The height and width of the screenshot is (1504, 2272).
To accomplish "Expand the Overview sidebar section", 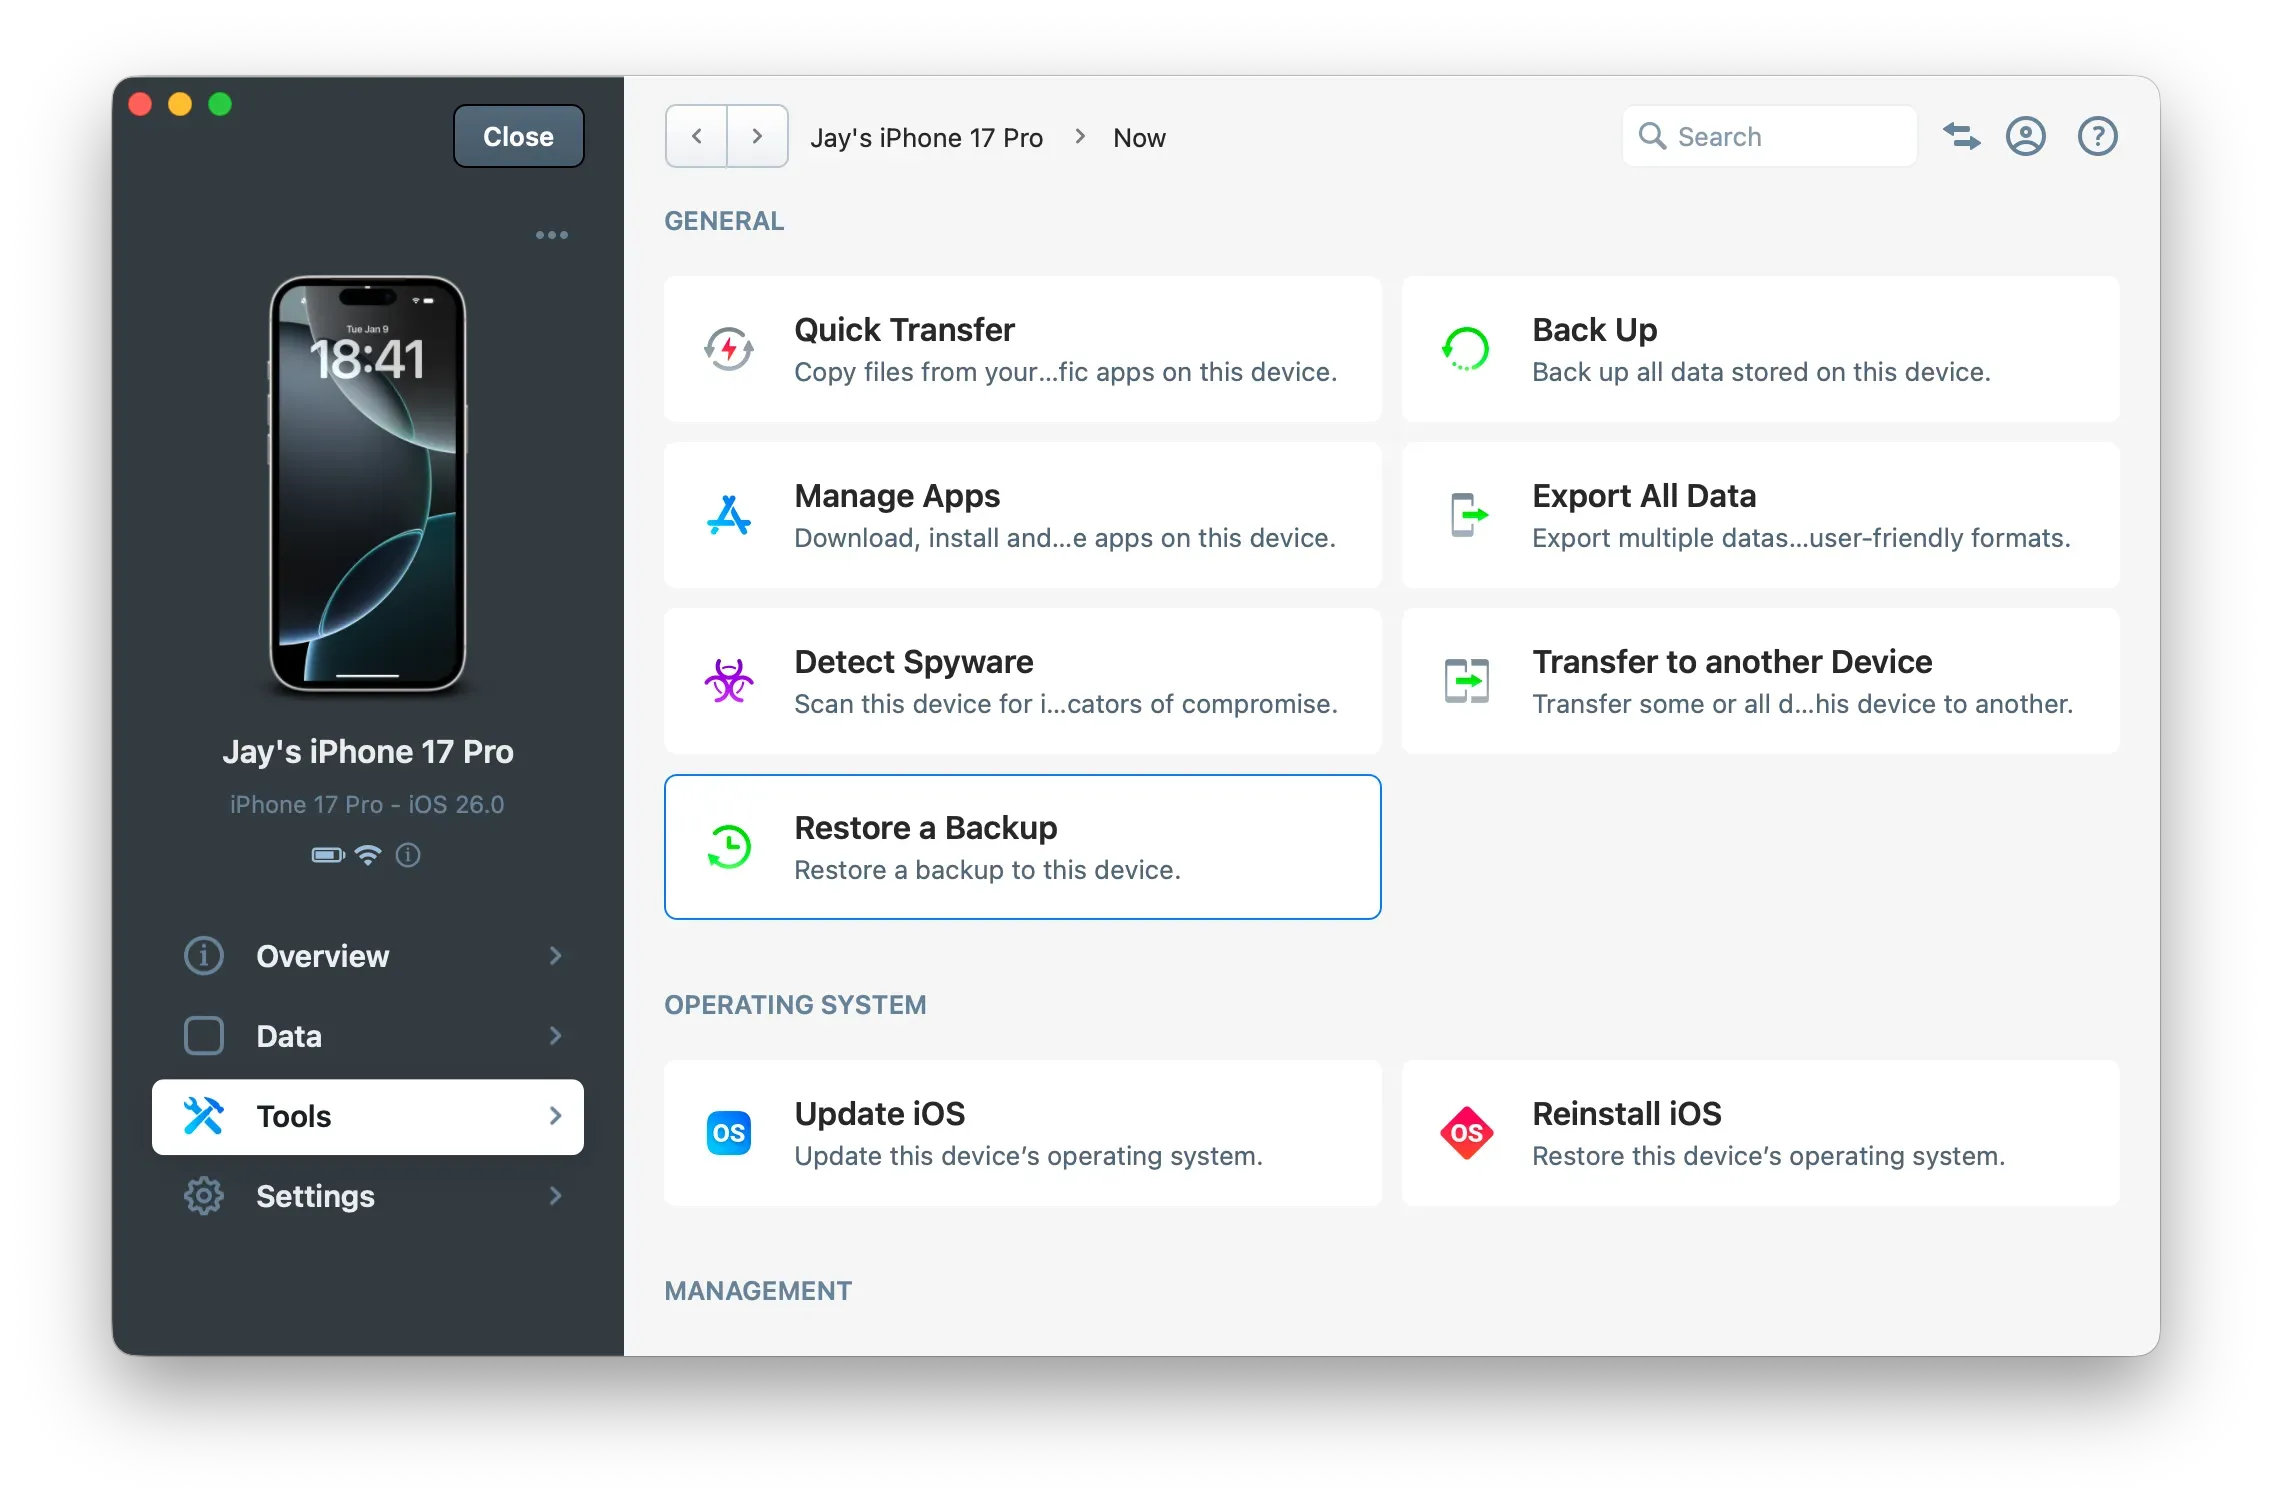I will coord(368,956).
